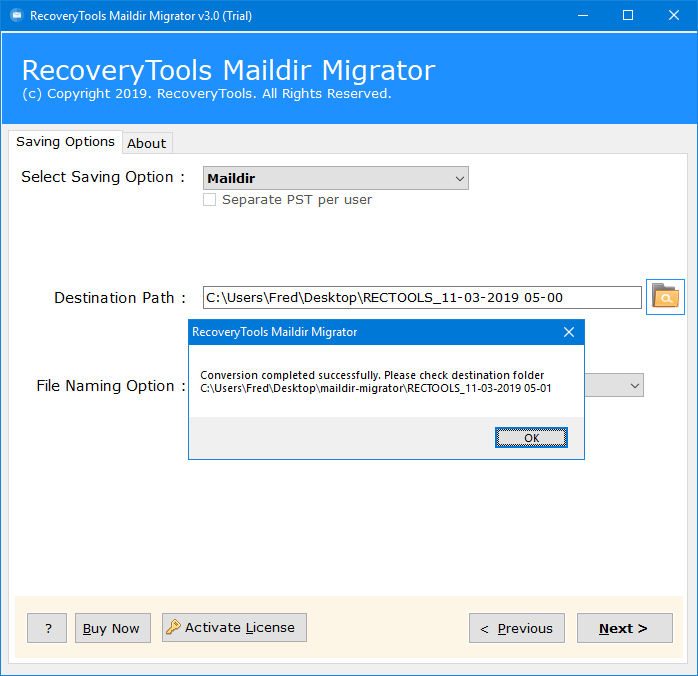Close the conversion completed dialog

[x=568, y=332]
